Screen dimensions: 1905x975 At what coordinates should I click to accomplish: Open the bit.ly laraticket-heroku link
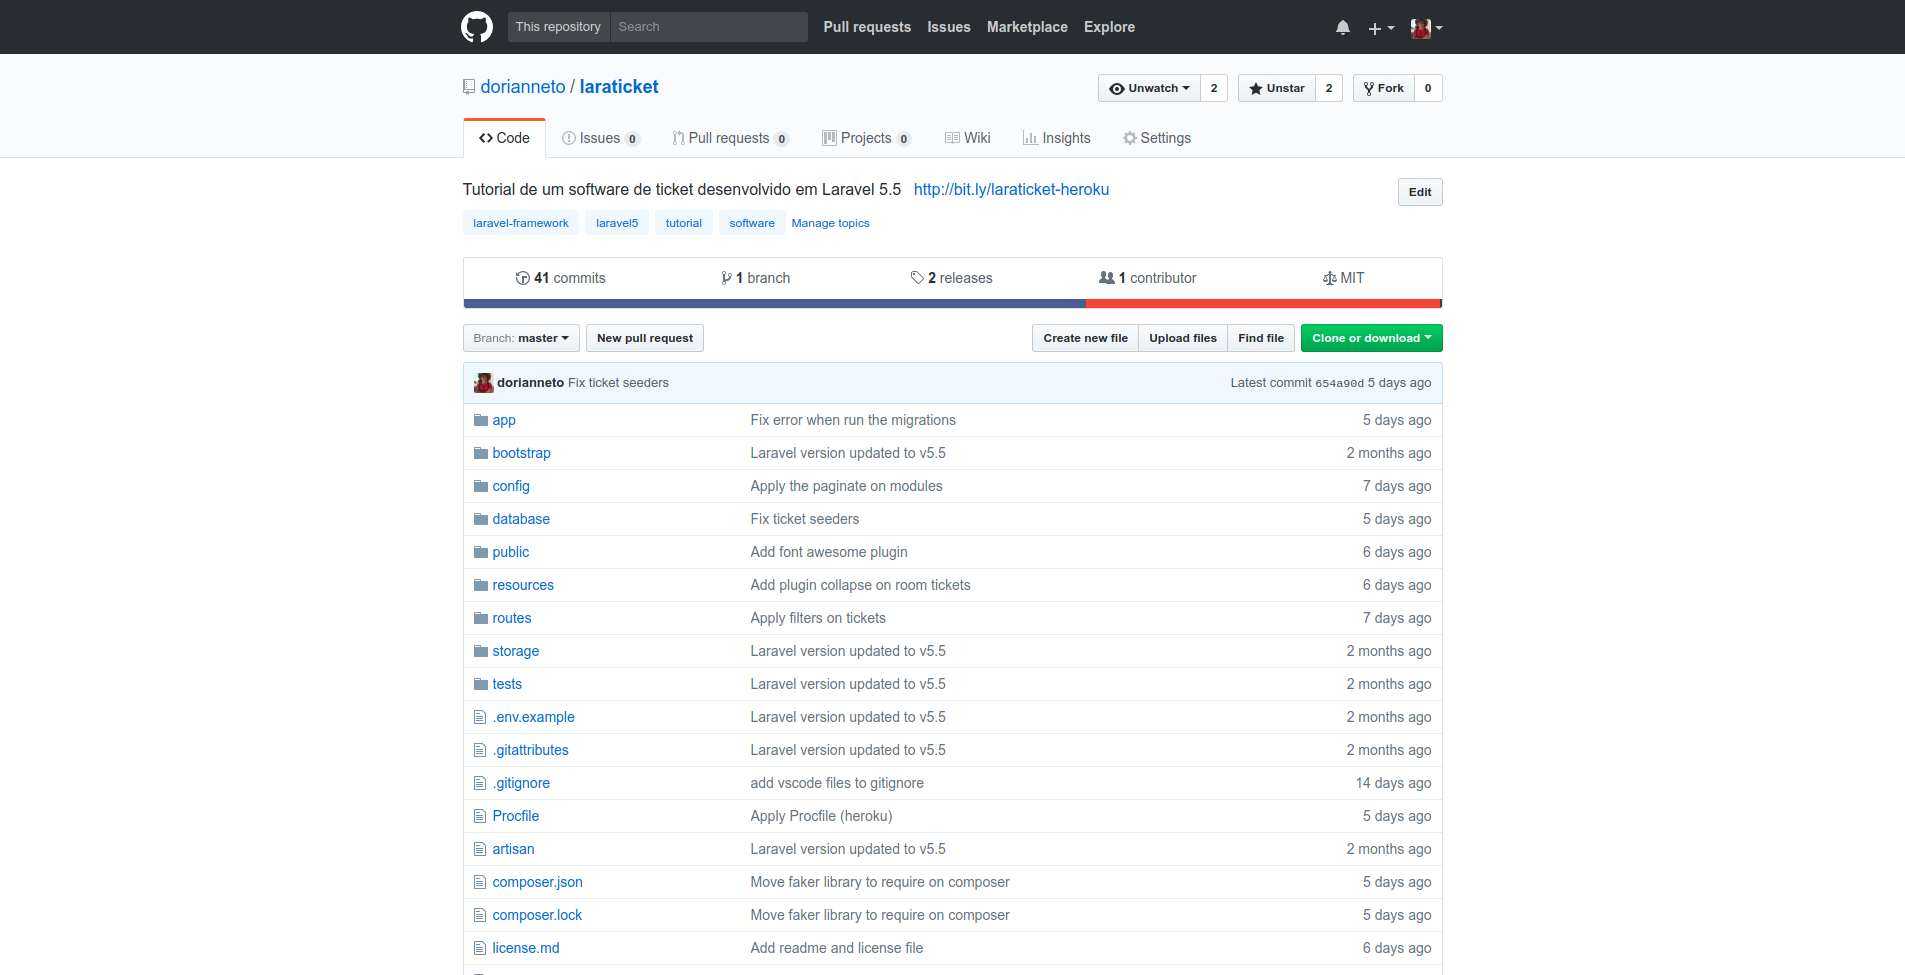(x=1011, y=189)
